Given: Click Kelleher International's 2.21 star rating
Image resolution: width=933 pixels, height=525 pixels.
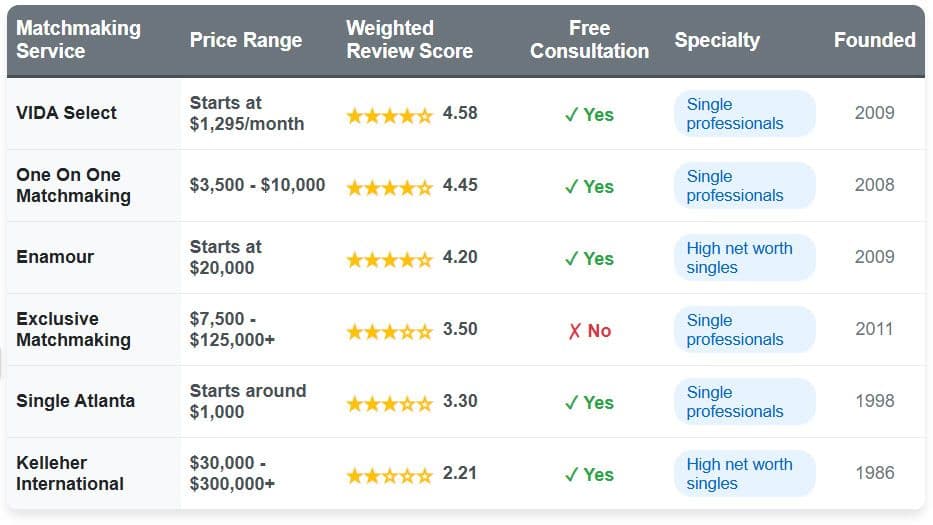Looking at the screenshot, I should 389,475.
